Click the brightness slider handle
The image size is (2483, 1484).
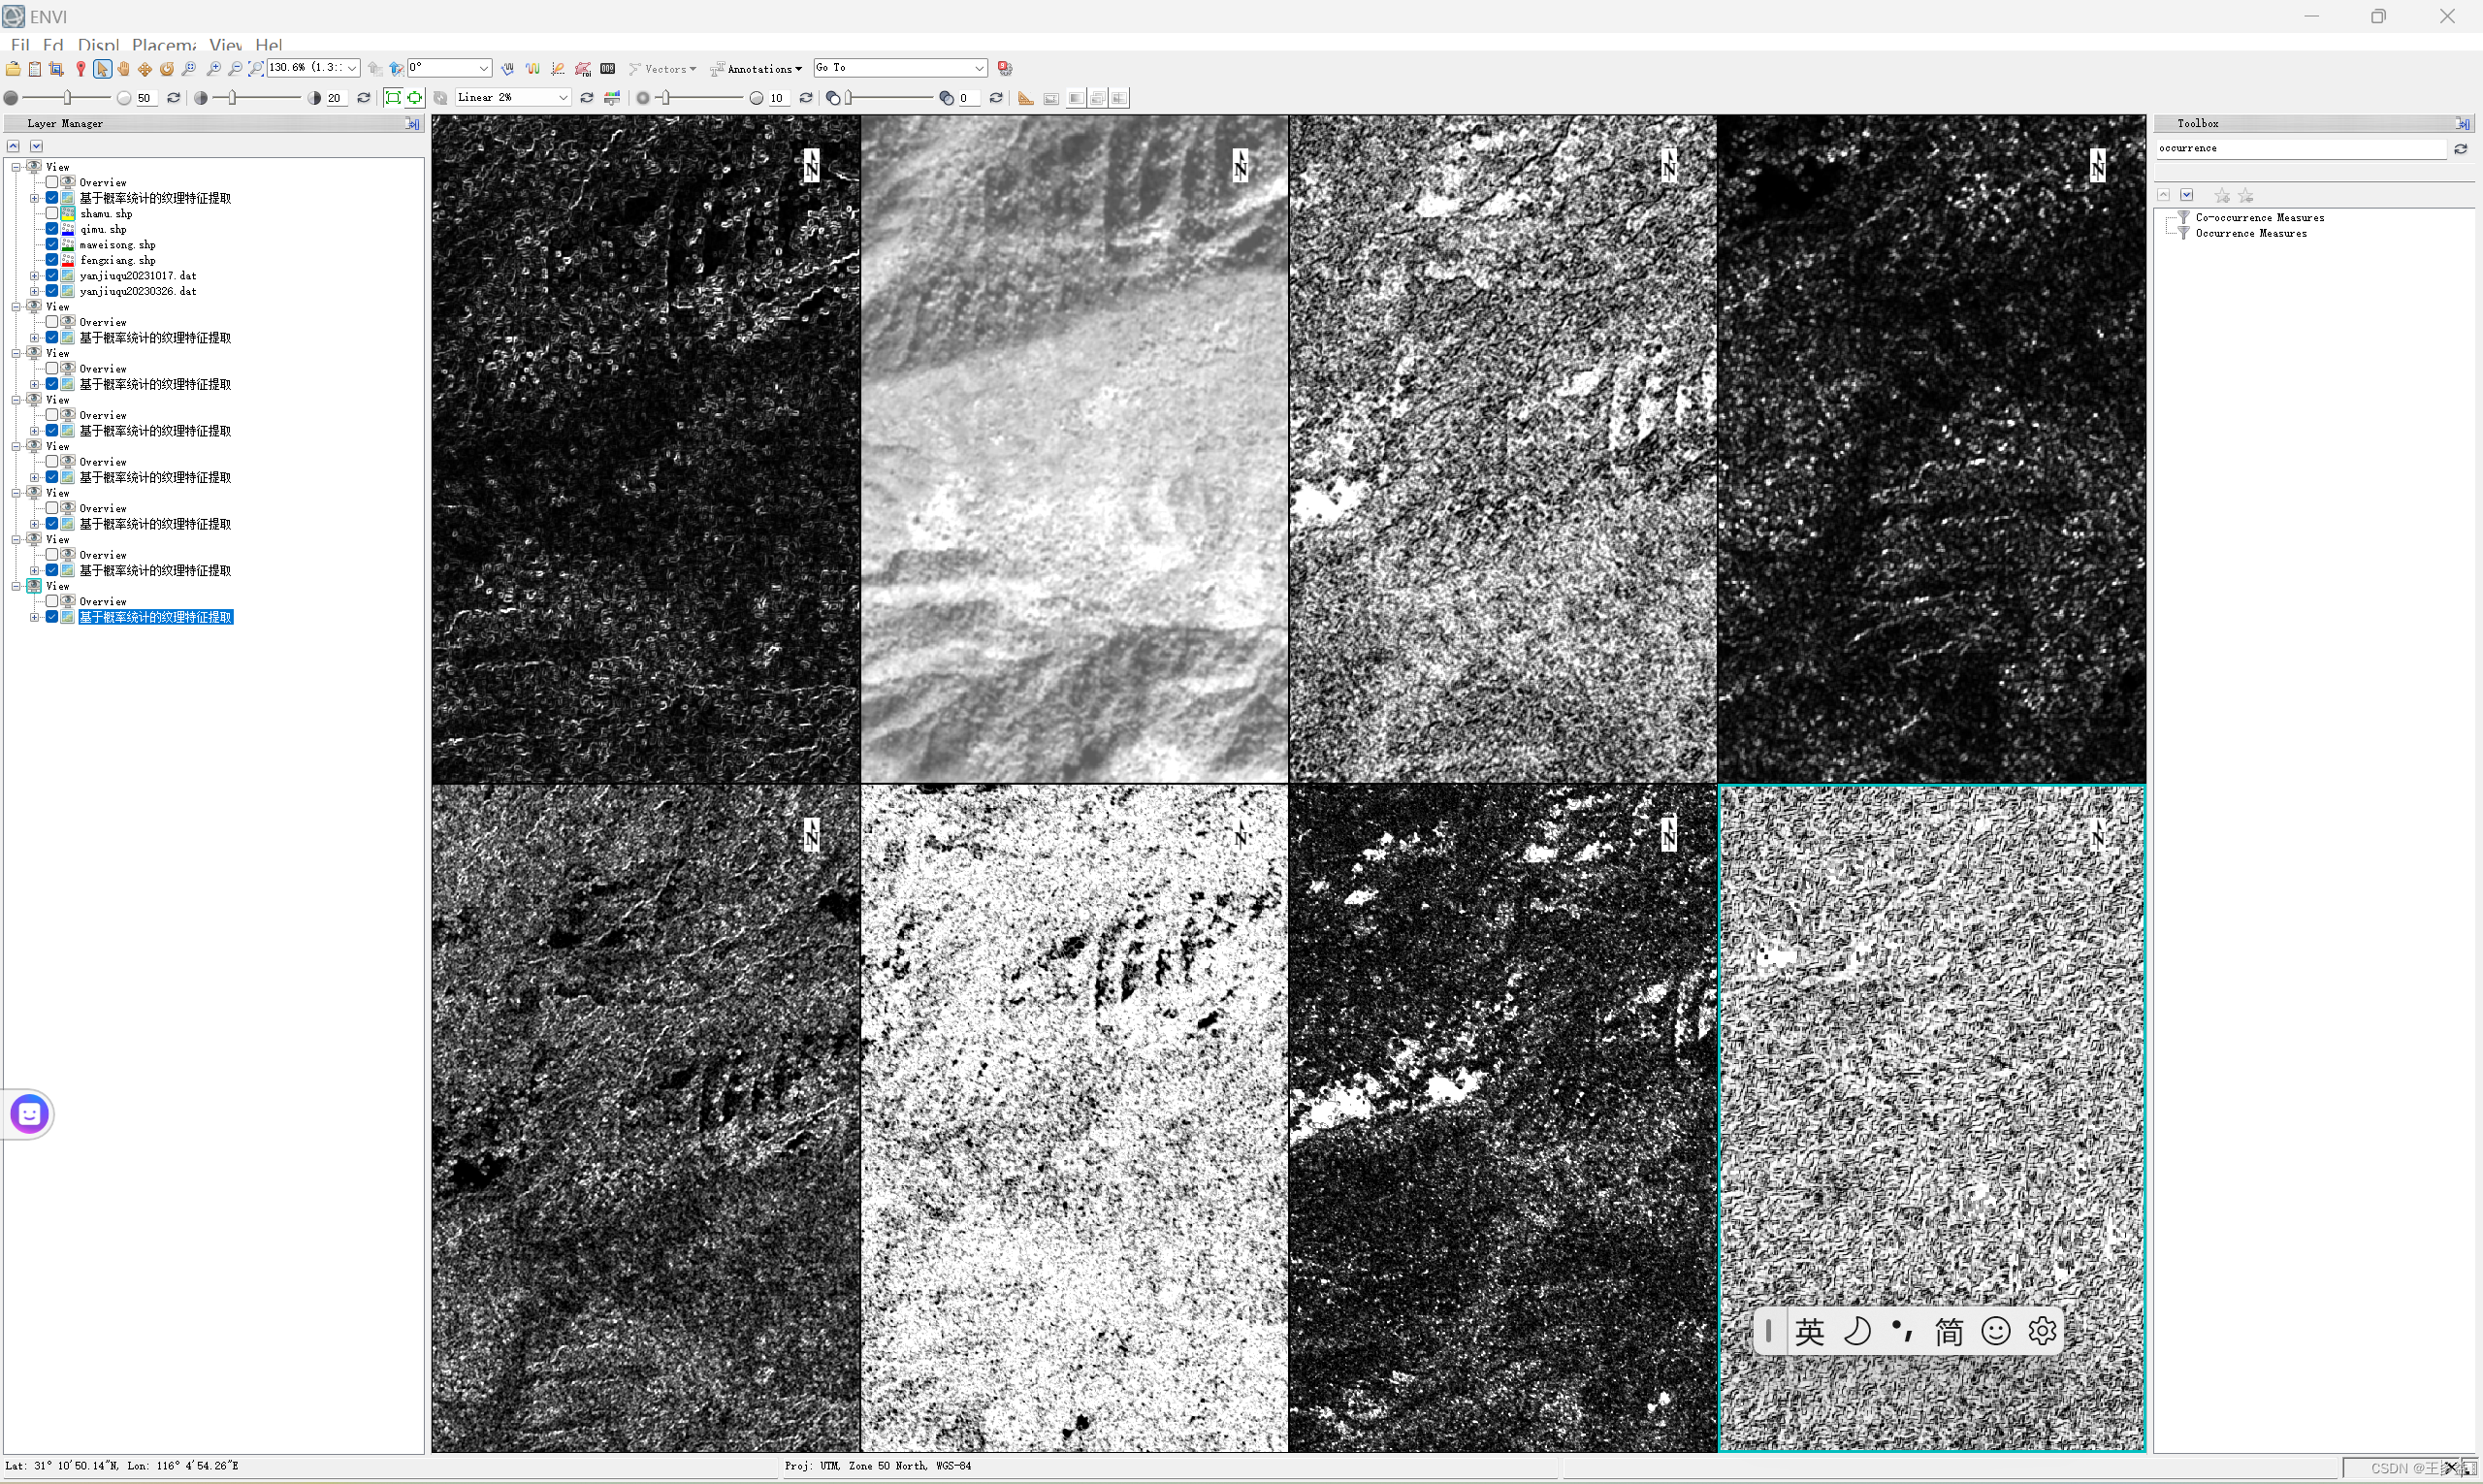click(x=67, y=98)
